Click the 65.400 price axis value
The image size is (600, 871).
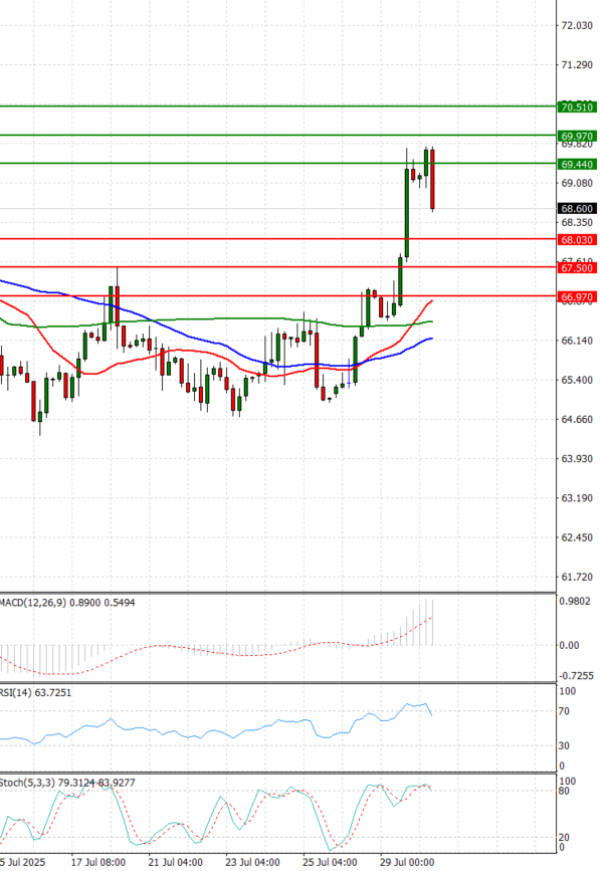(577, 380)
